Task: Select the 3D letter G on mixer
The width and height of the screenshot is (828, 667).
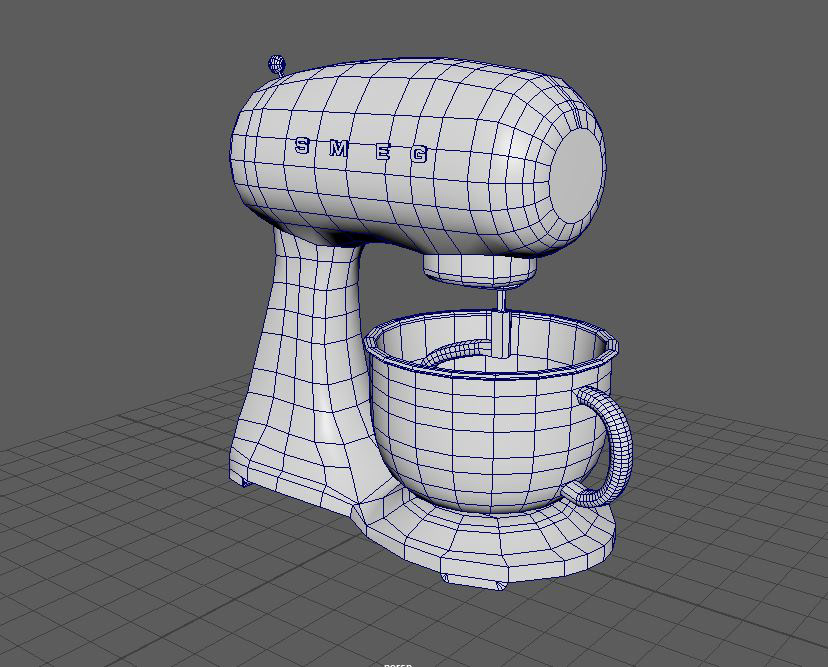Action: [x=419, y=154]
